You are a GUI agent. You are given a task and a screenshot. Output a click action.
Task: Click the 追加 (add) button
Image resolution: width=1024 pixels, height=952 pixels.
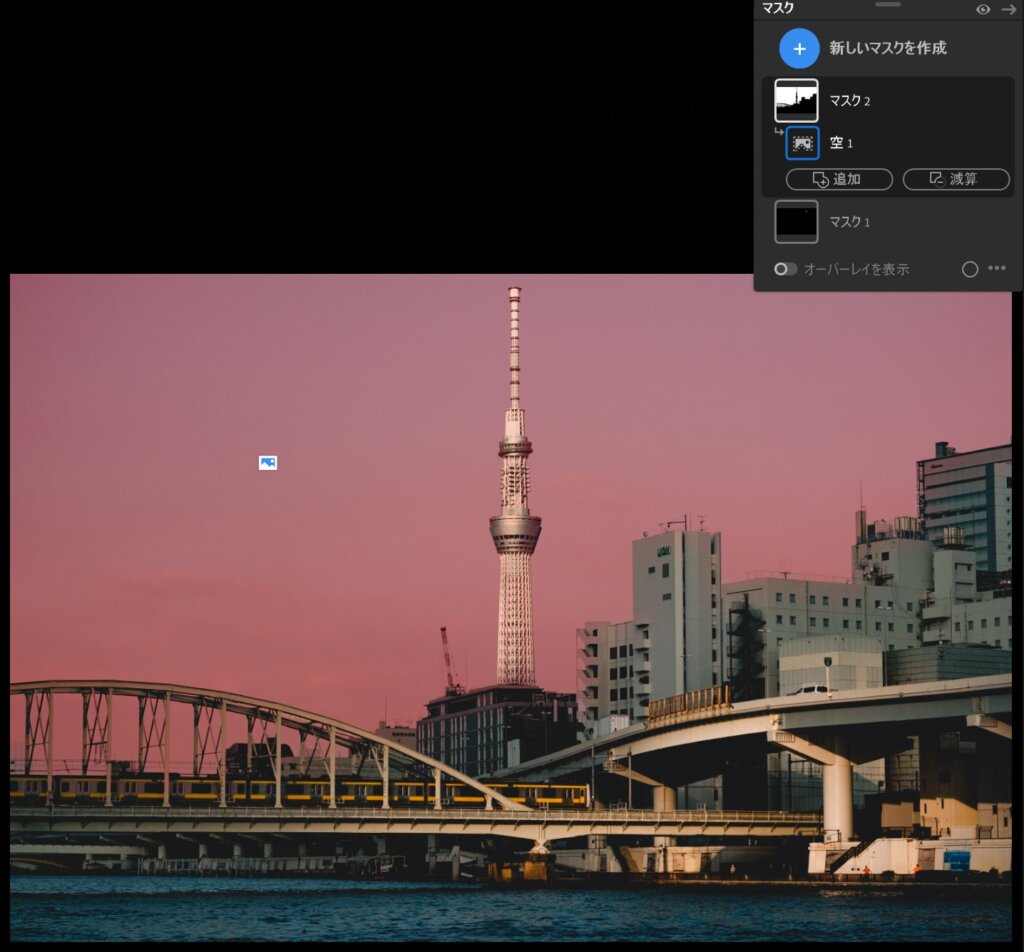[x=839, y=179]
